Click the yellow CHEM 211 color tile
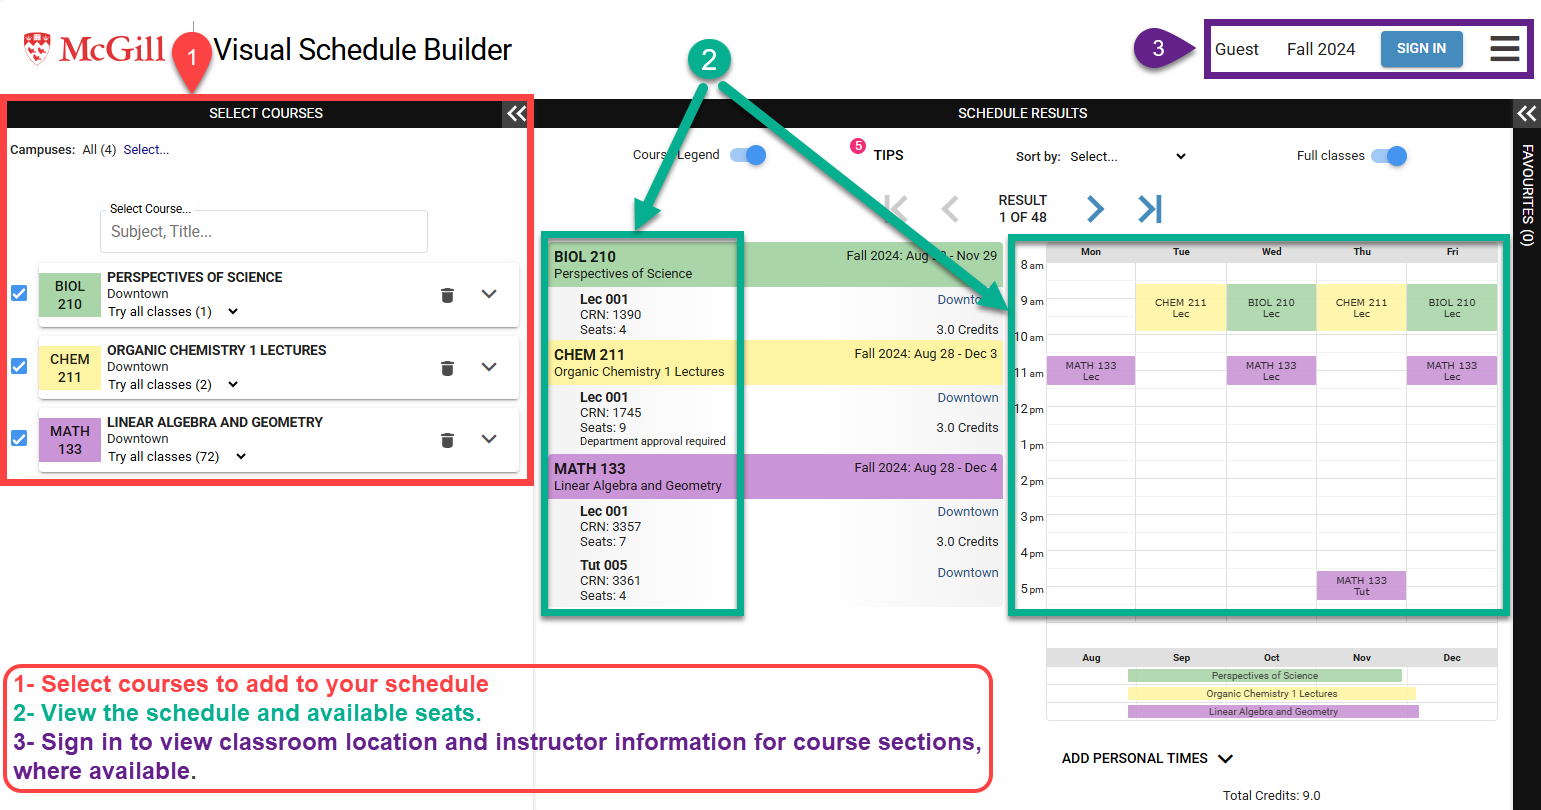This screenshot has height=810, width=1541. pos(70,368)
